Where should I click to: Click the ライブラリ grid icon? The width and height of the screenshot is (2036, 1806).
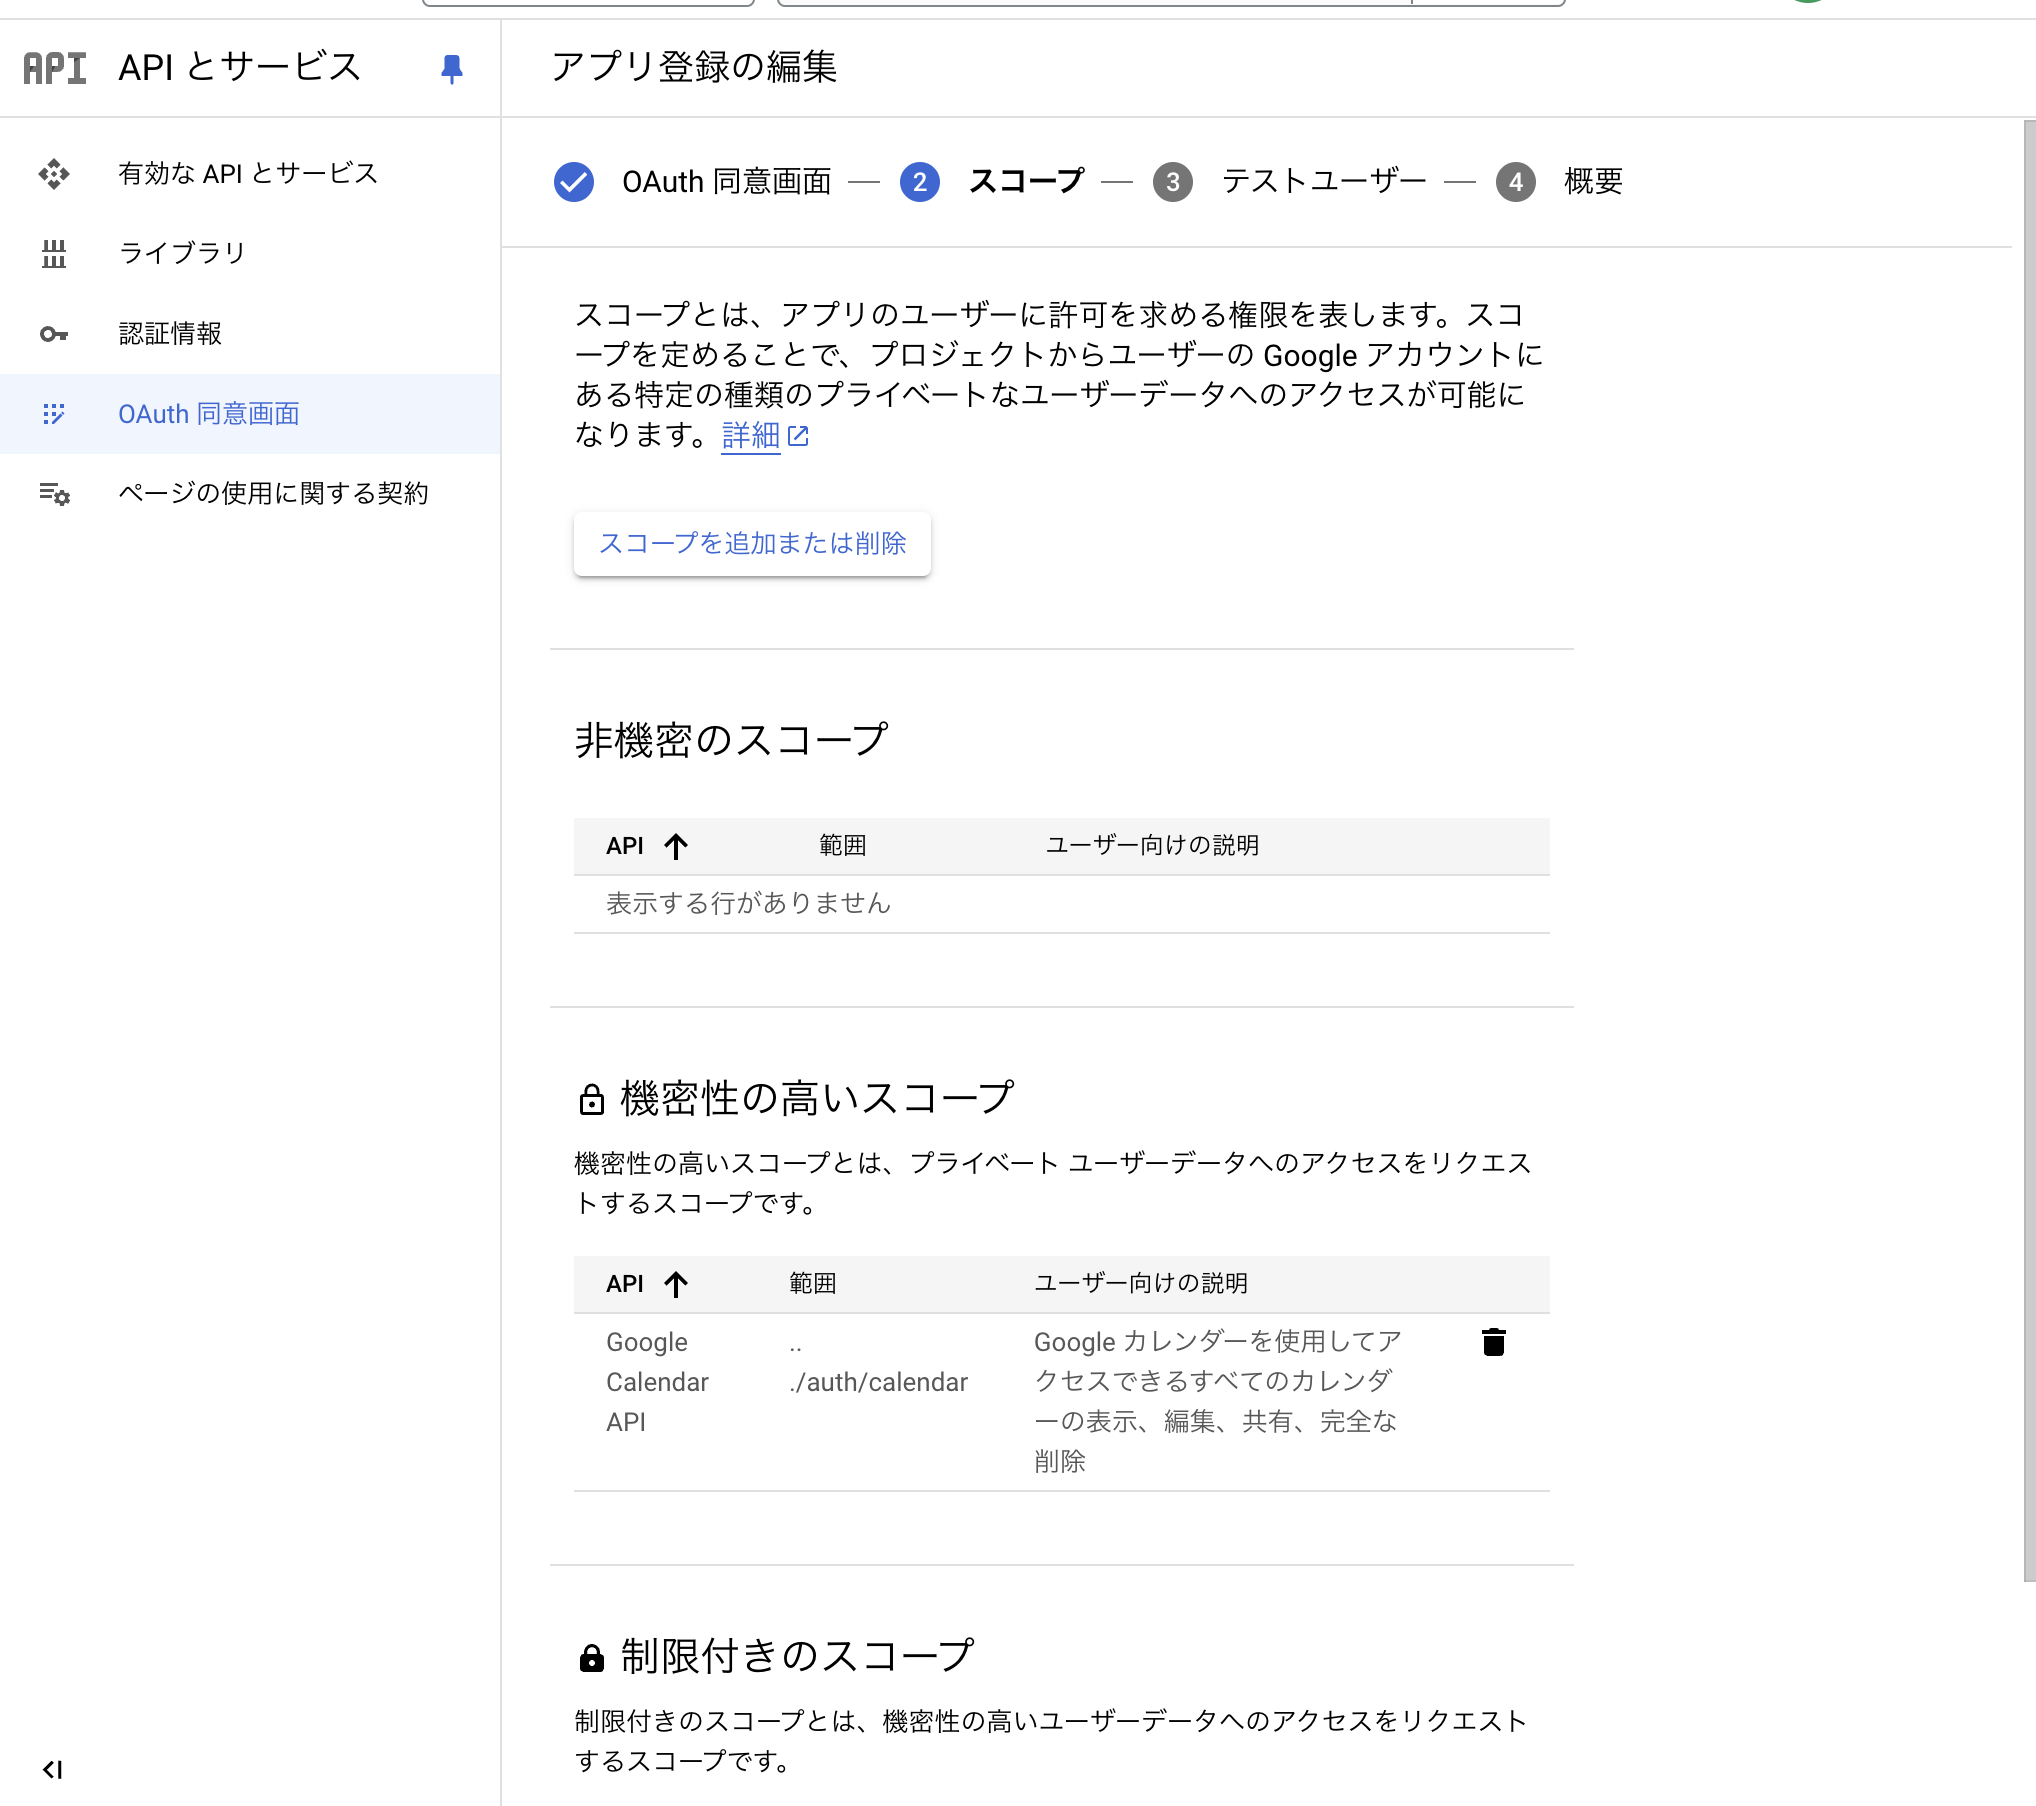click(54, 254)
